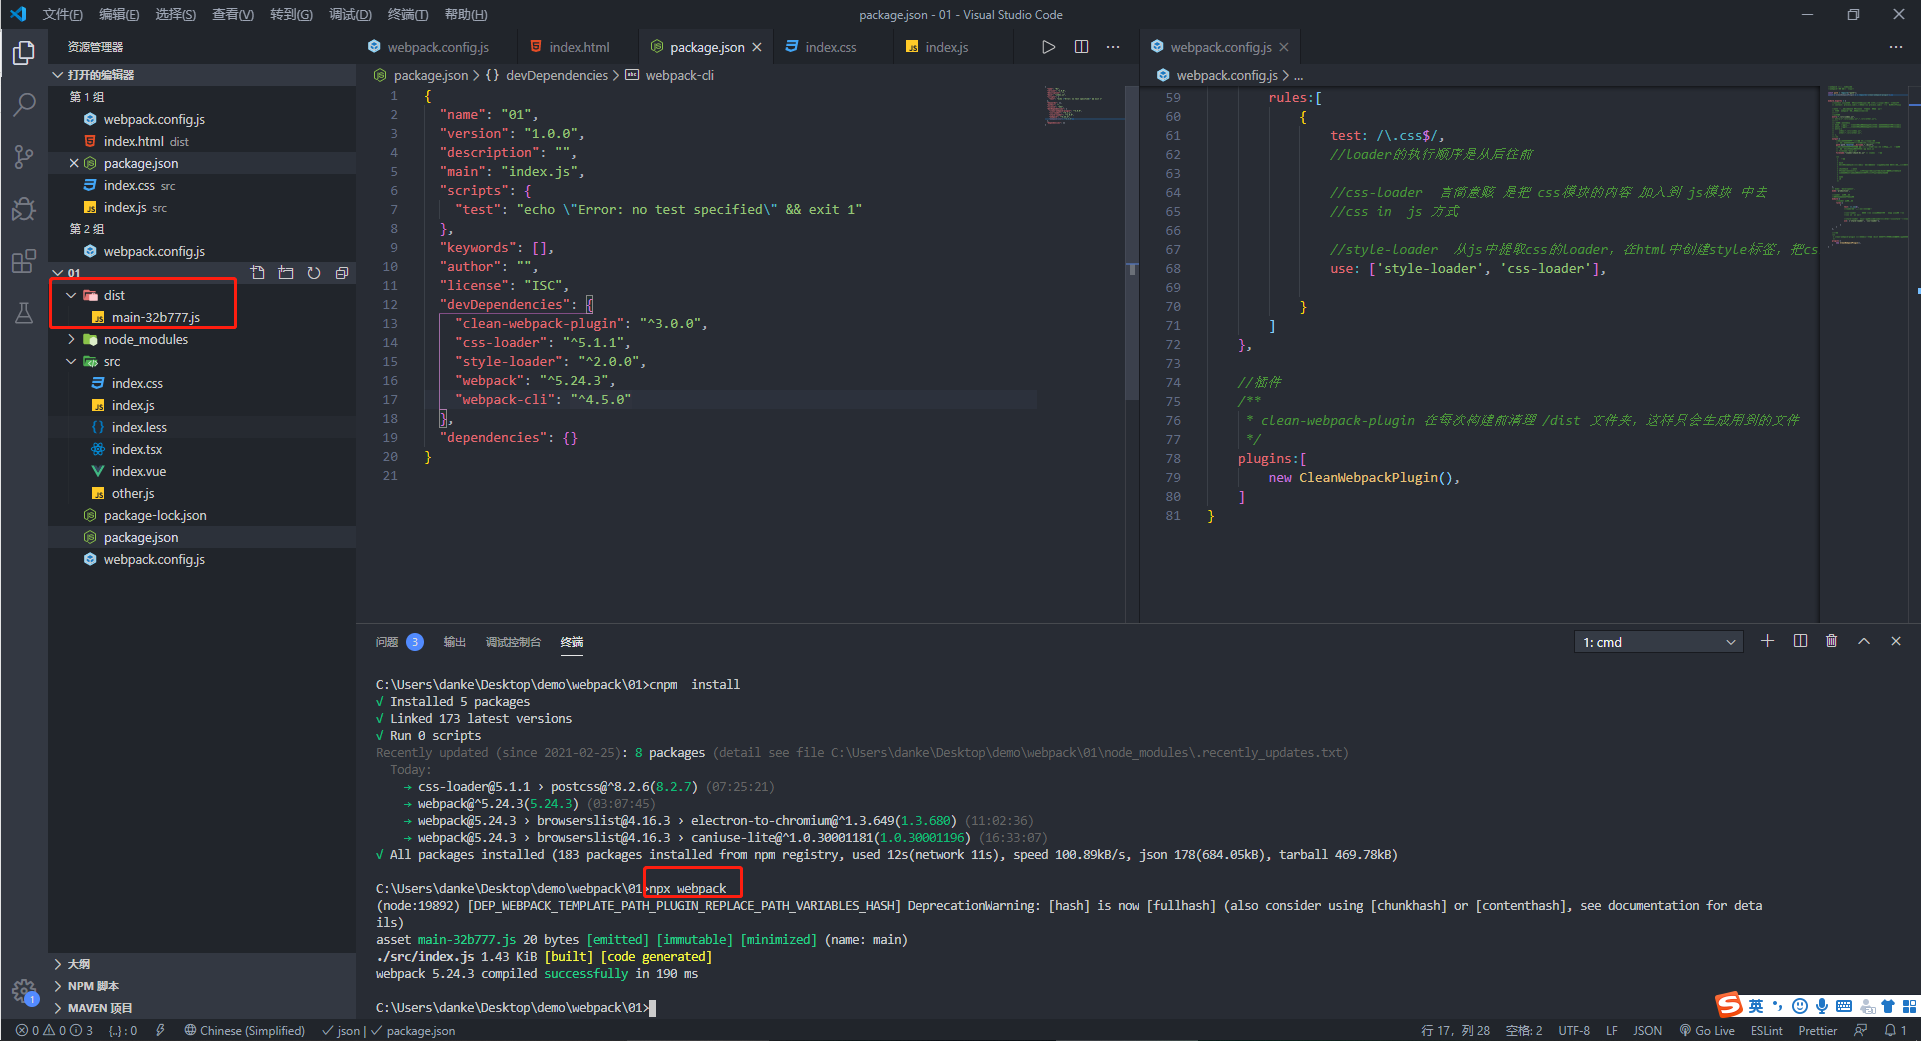
Task: Click ESLint in status bar
Action: 1766,1030
